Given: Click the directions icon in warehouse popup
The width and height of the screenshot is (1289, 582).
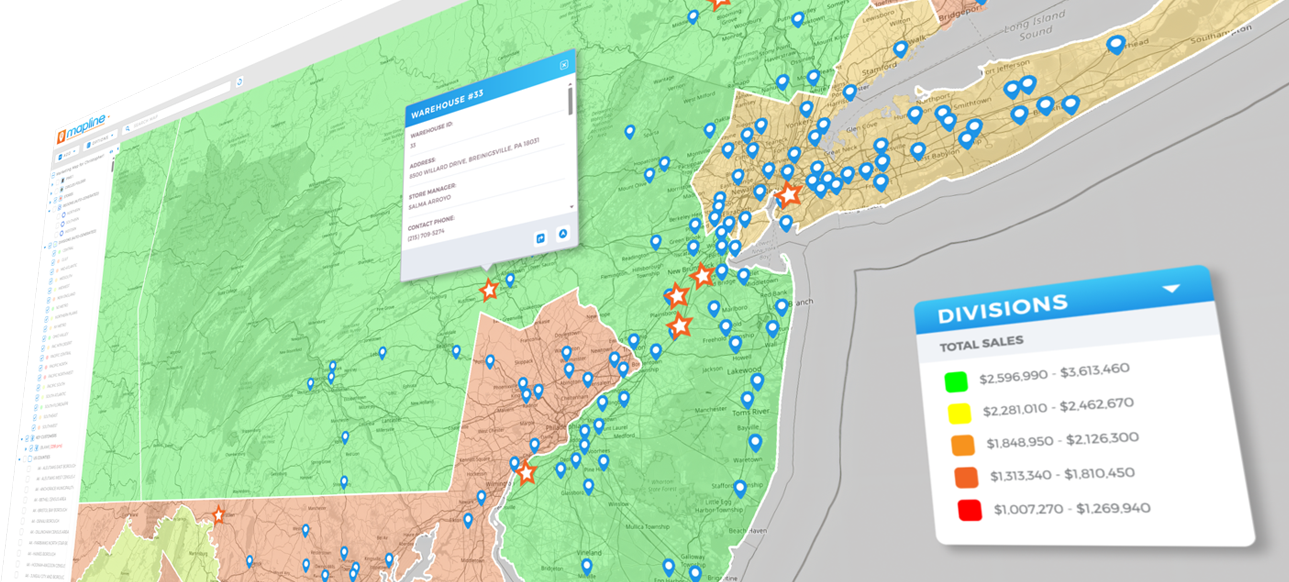Looking at the screenshot, I should (x=540, y=238).
